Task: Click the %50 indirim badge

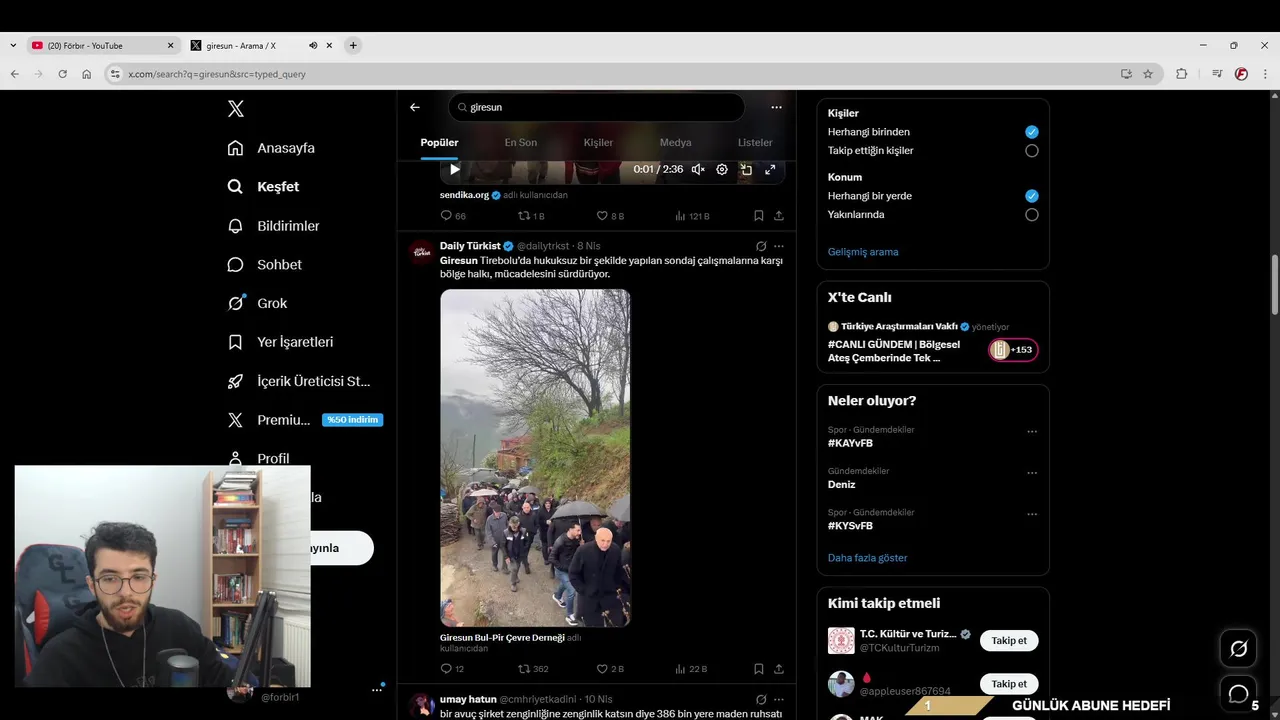Action: pyautogui.click(x=352, y=420)
